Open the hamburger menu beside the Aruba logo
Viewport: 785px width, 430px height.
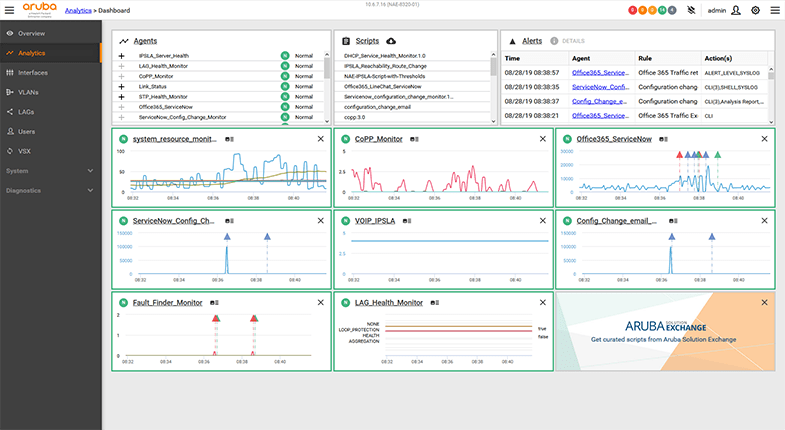coord(10,10)
